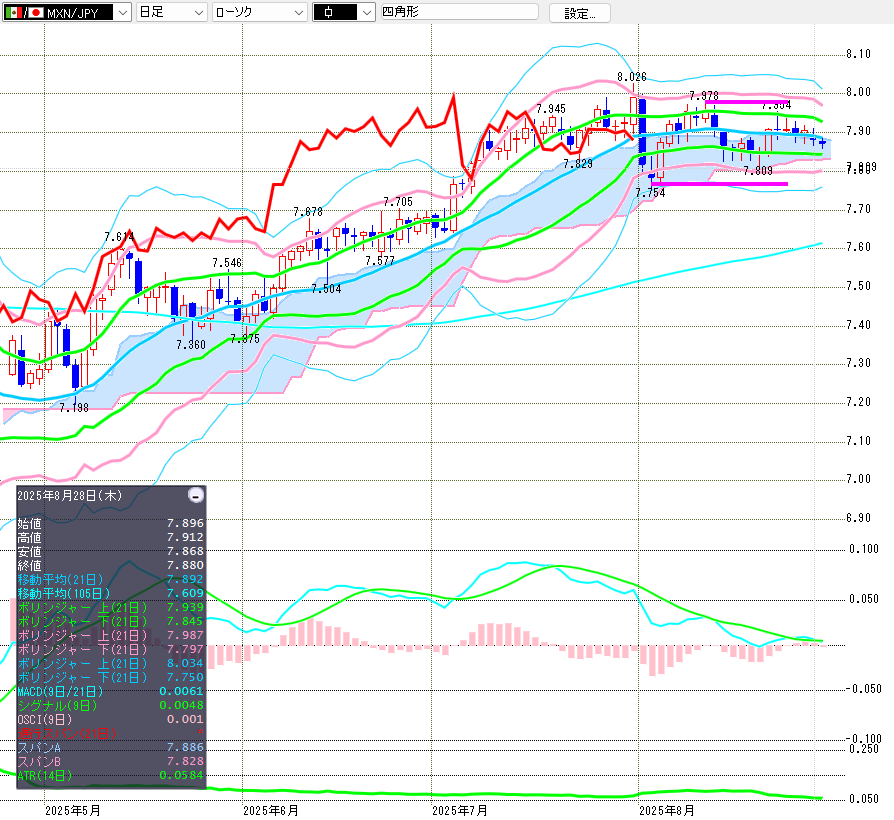This screenshot has height=820, width=894.
Task: Open the ローソク chart type dropdown
Action: (259, 12)
